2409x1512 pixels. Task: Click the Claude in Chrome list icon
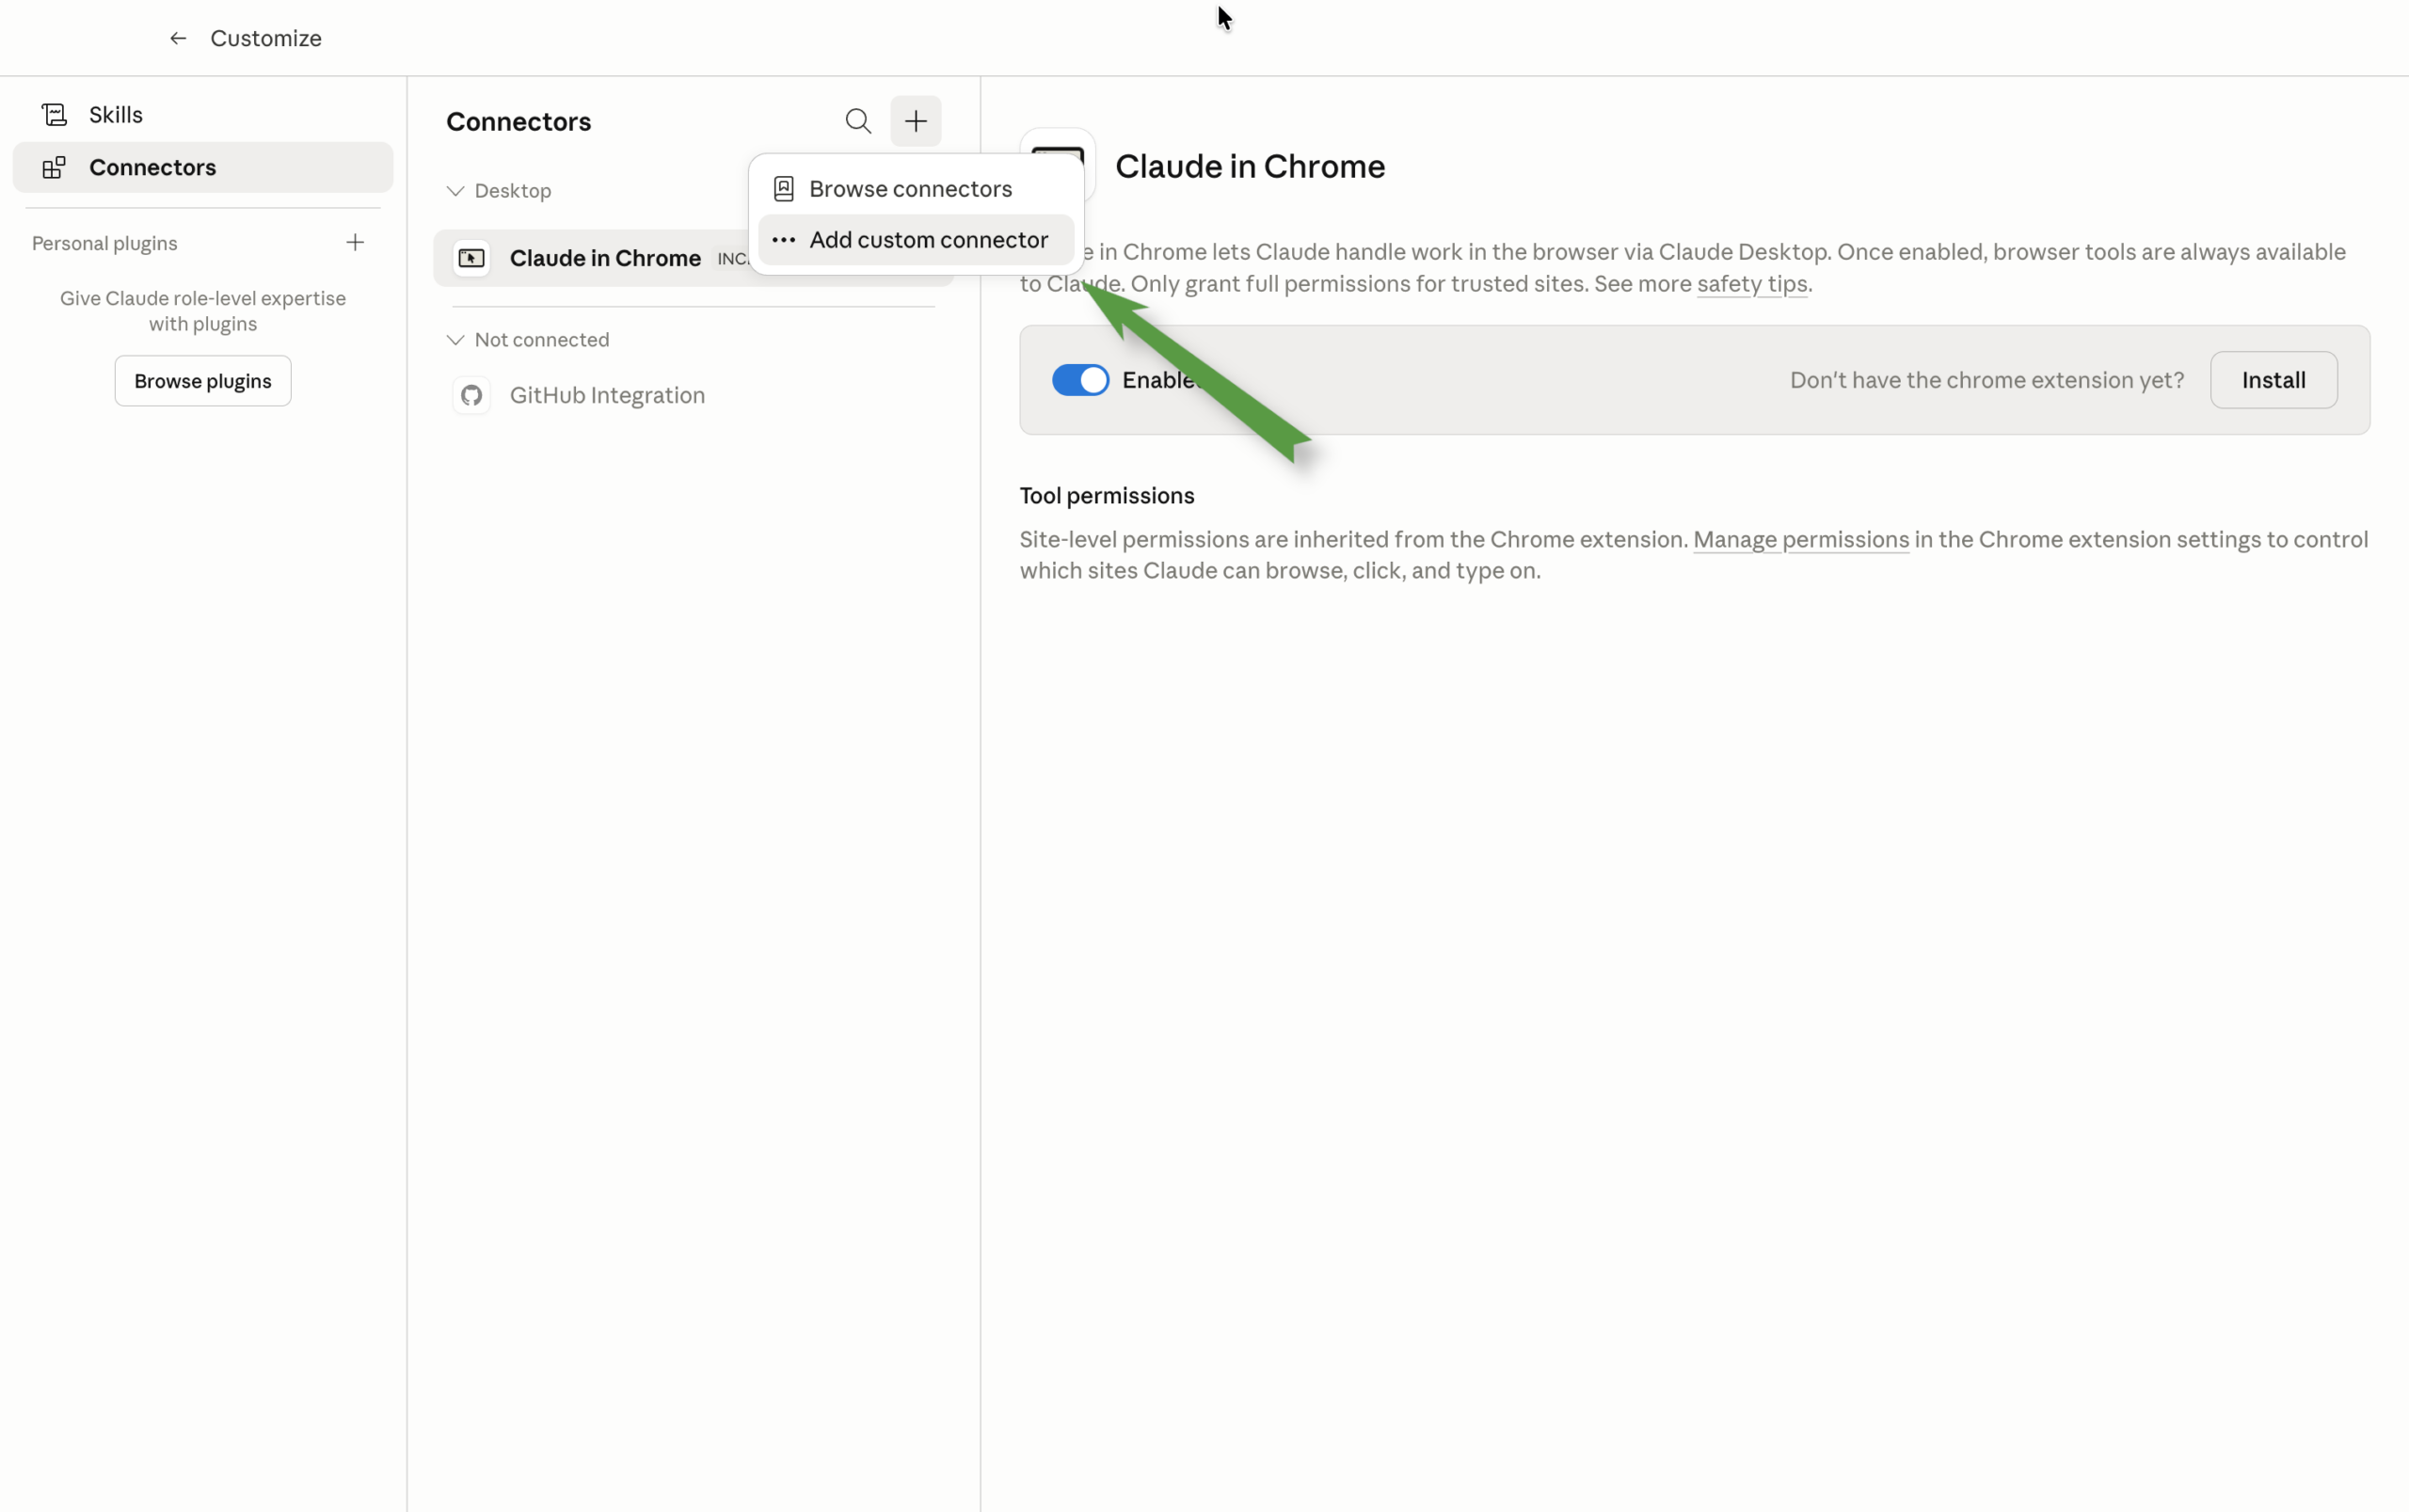click(471, 258)
